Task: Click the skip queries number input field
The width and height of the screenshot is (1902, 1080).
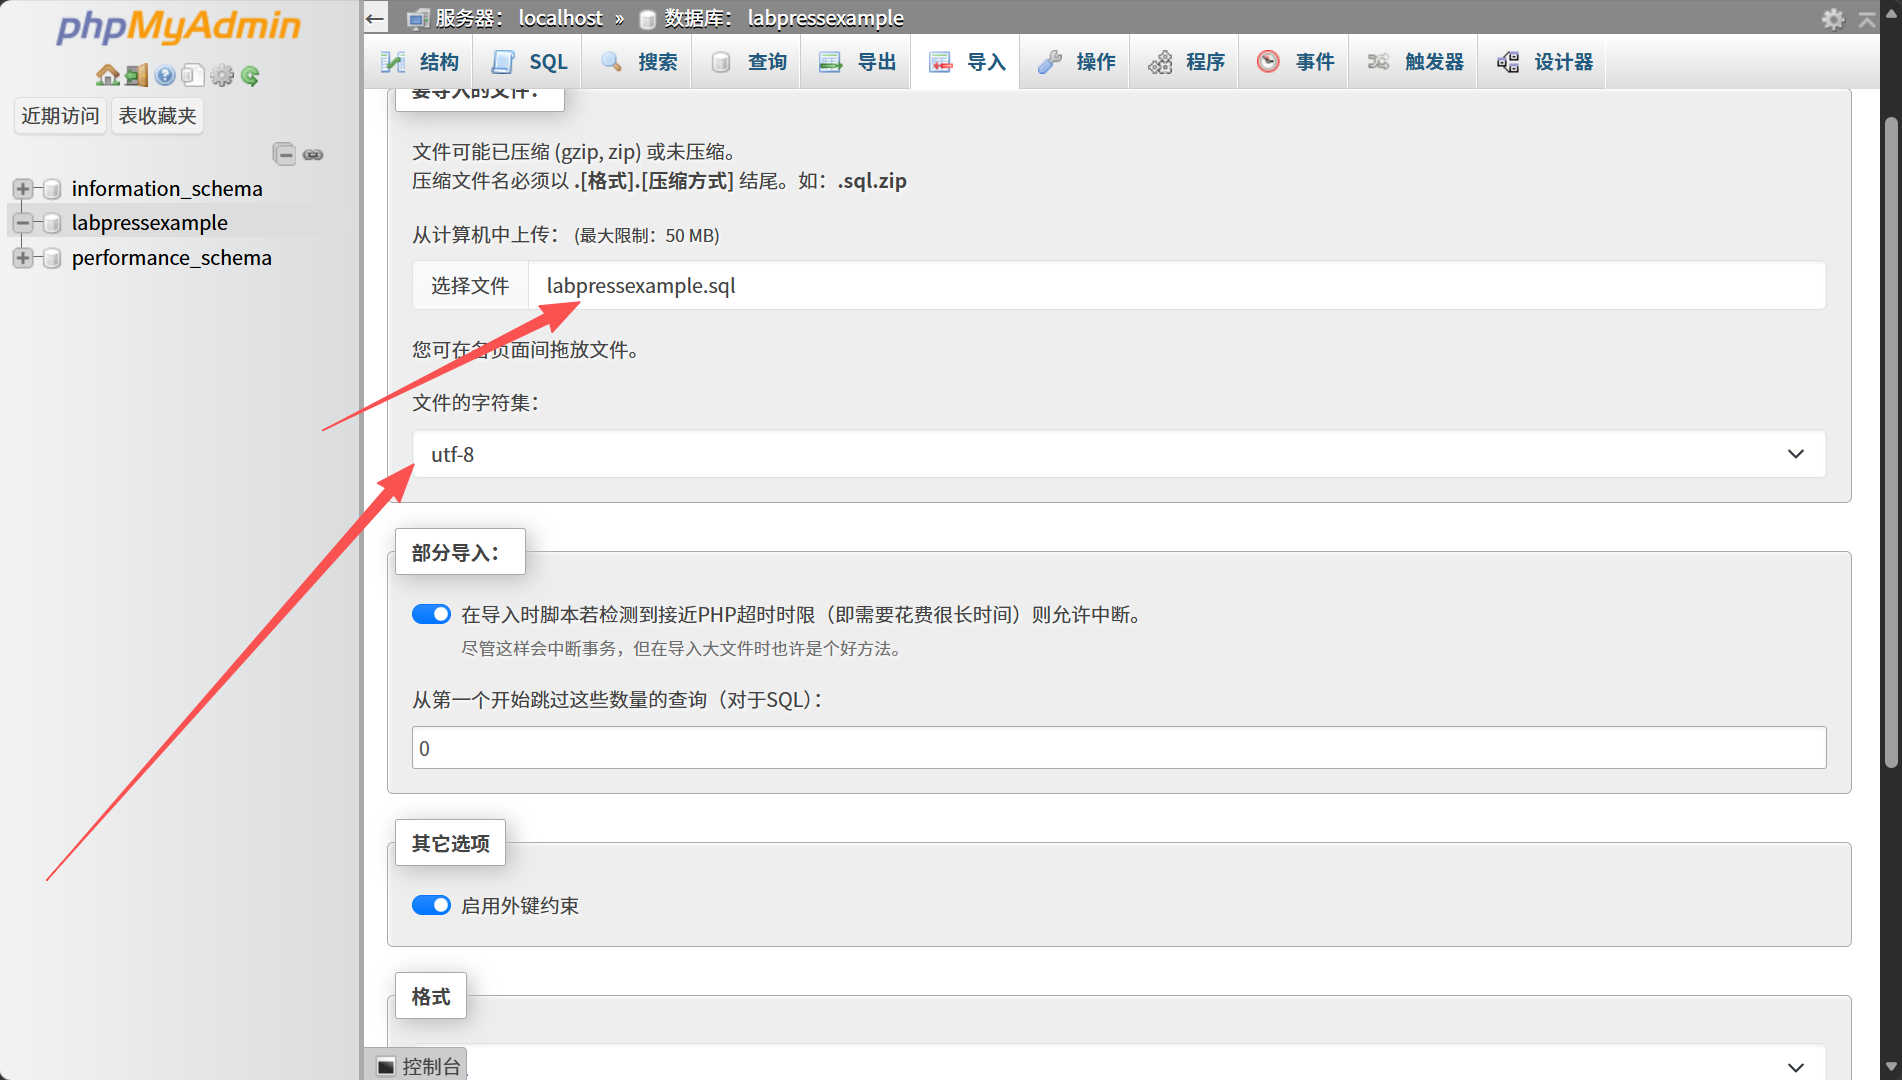Action: 1119,748
